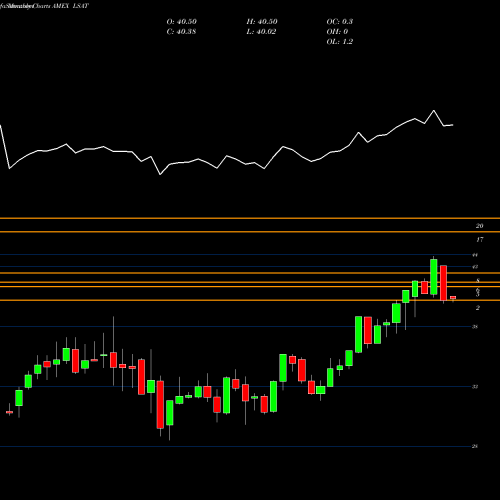This screenshot has width=500, height=500.
Task: Click the 'C: 40.38' close price value
Action: (181, 32)
